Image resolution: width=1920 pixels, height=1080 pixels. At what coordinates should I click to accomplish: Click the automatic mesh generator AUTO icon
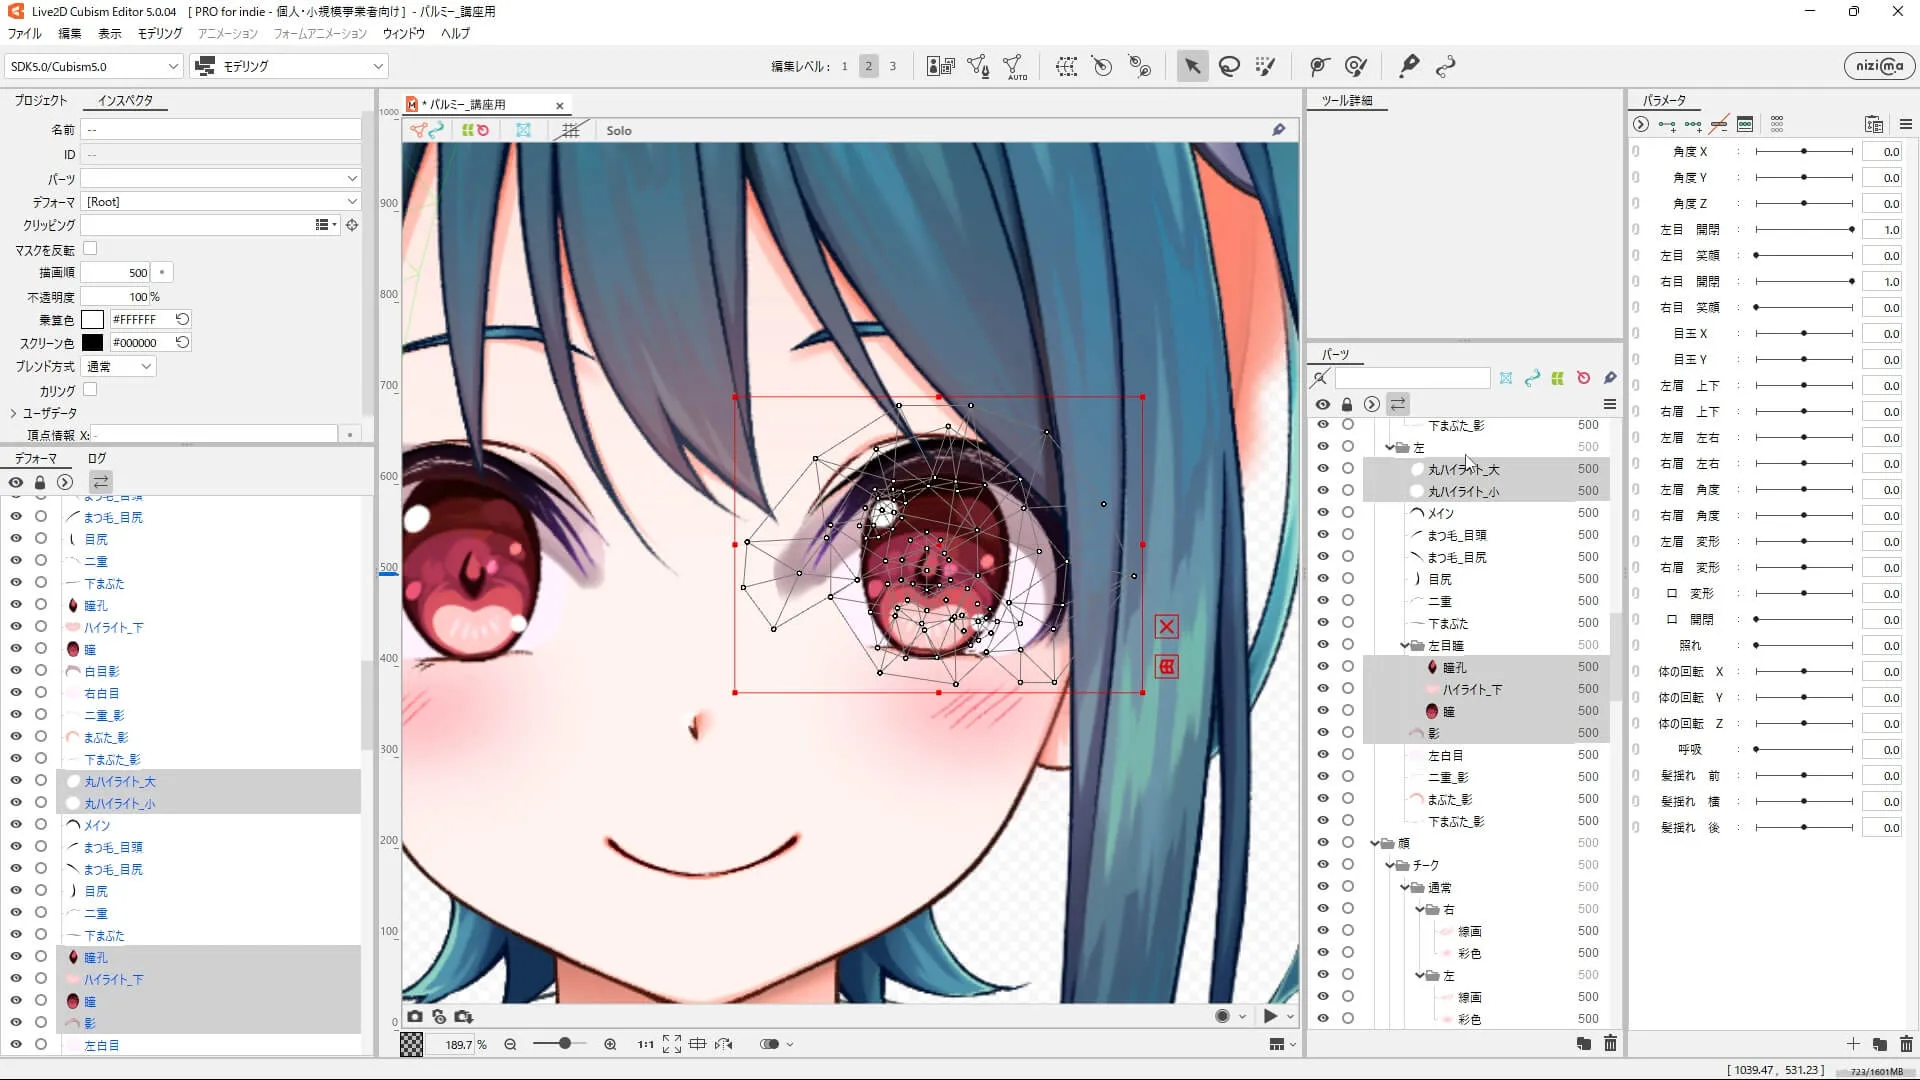pos(1015,66)
